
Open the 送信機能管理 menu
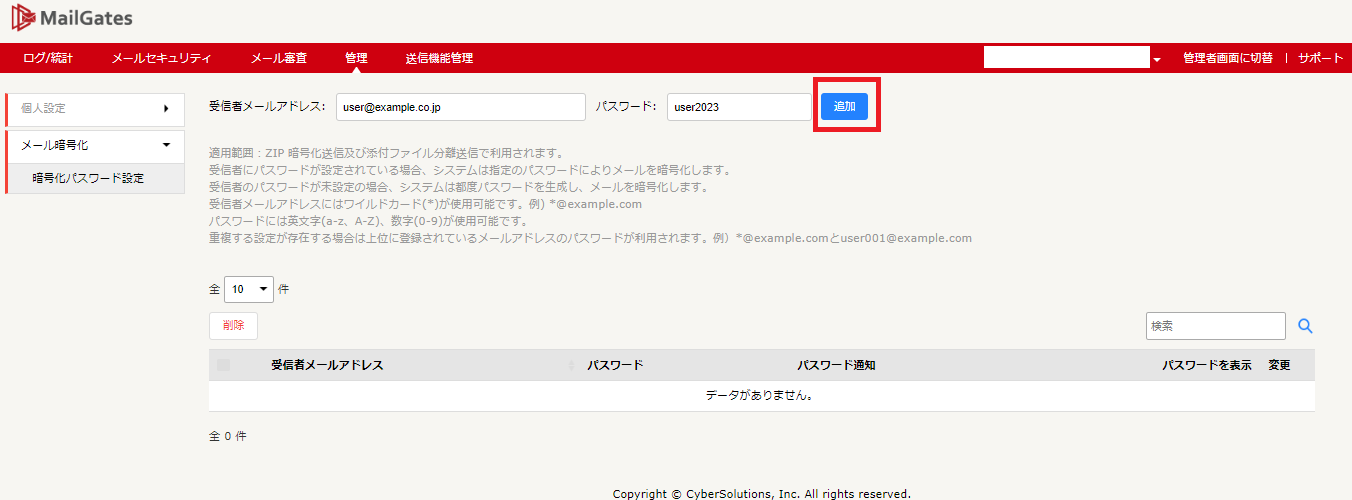[439, 58]
